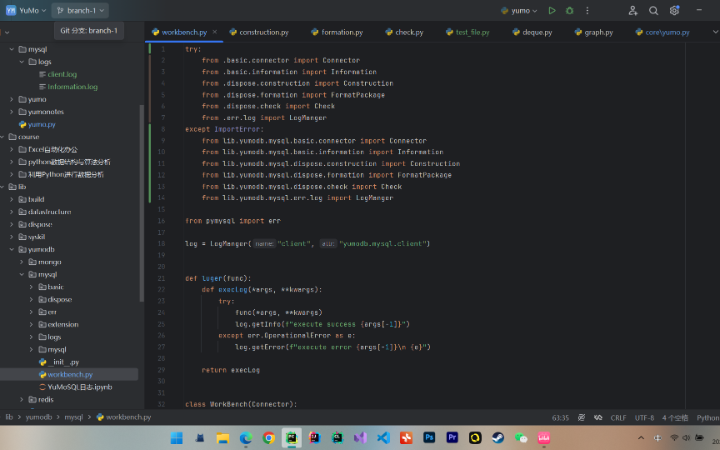Click the volume icon in the system tray
Image resolution: width=720 pixels, height=450 pixels.
coord(686,438)
